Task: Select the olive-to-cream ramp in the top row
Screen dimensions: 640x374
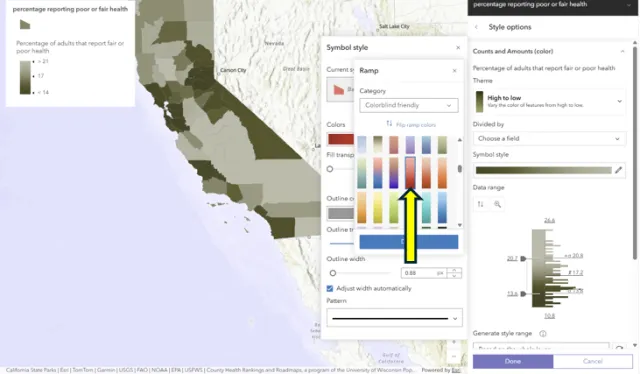Action: click(x=378, y=145)
